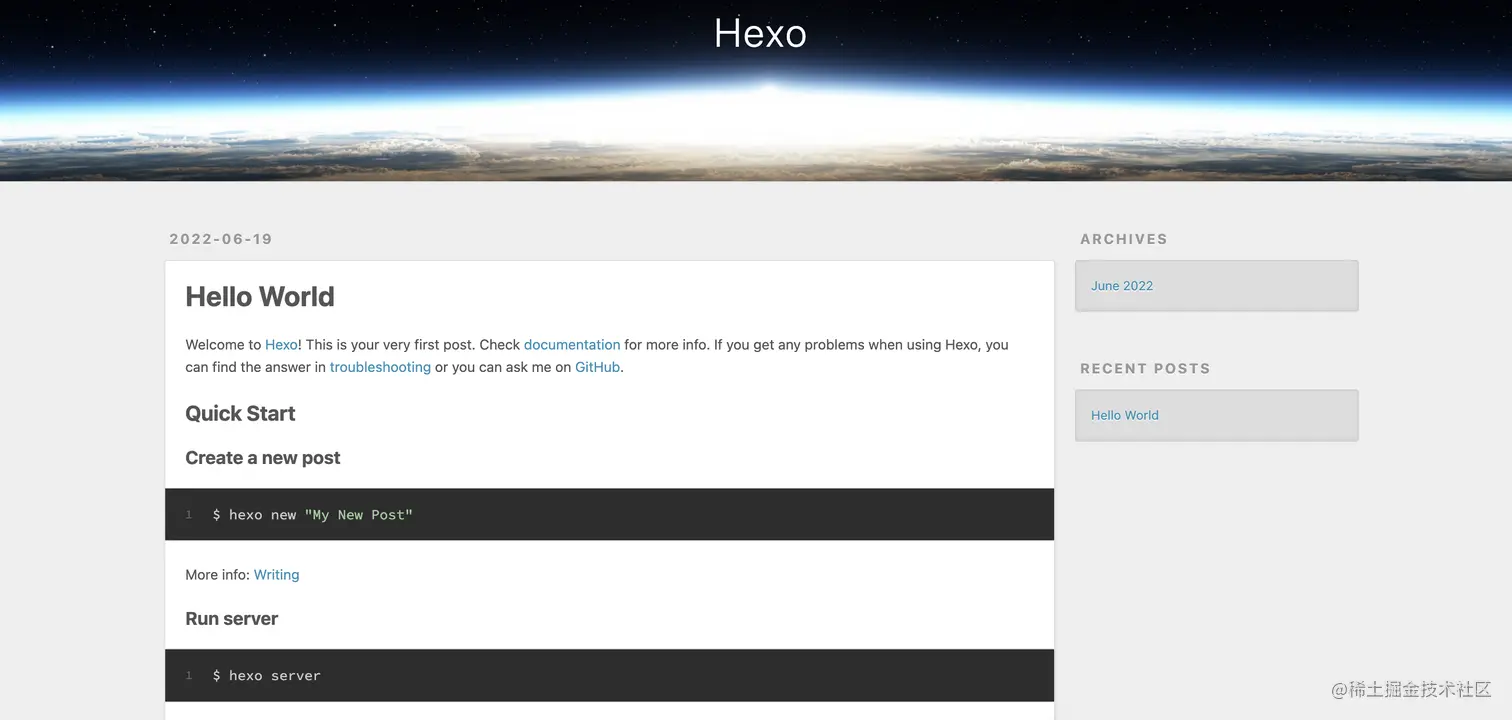The width and height of the screenshot is (1512, 720).
Task: Select the June 2022 archive entry
Action: point(1122,286)
